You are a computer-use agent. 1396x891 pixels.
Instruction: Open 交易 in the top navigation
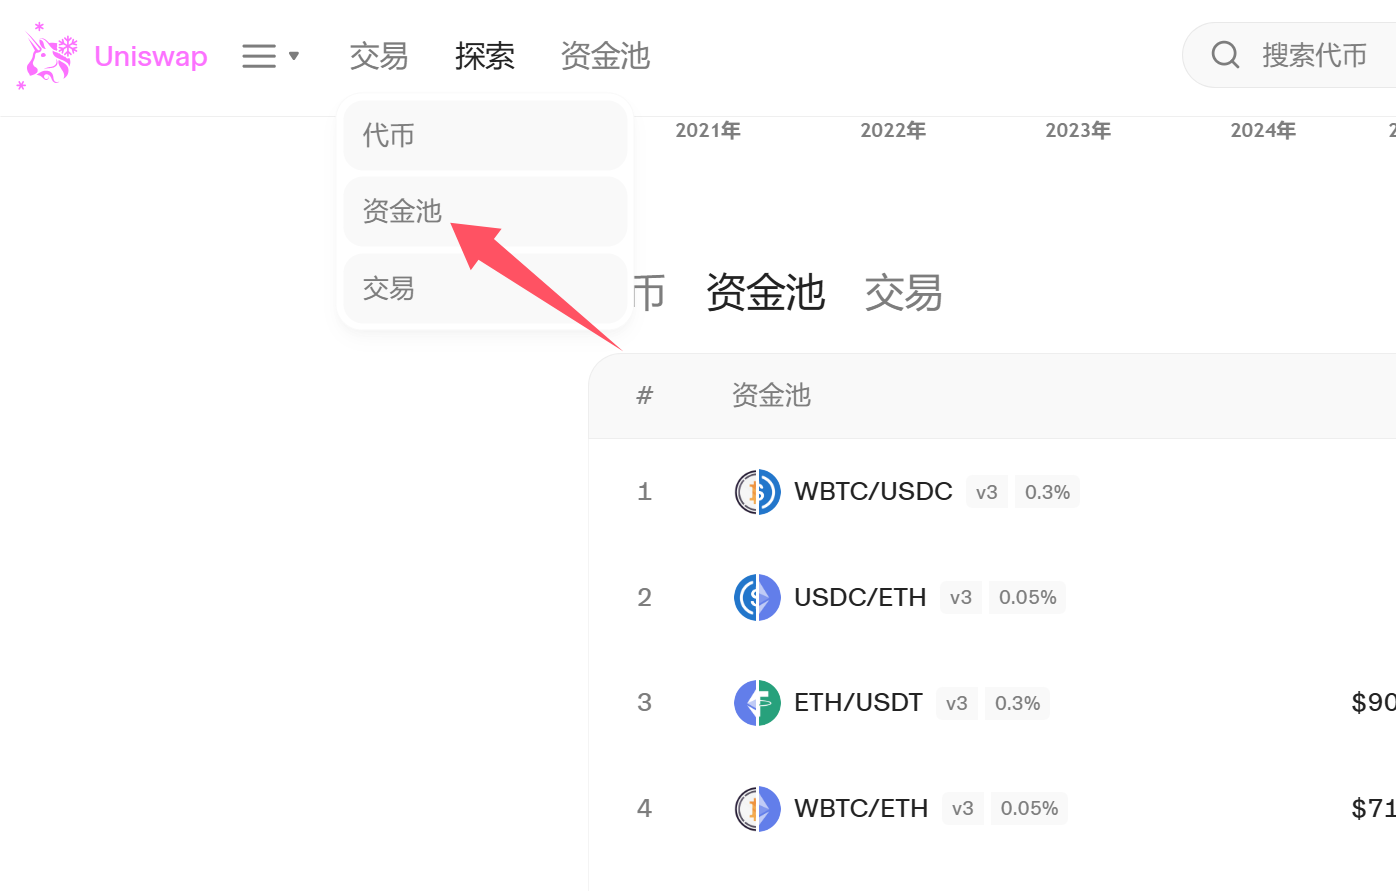tap(379, 56)
